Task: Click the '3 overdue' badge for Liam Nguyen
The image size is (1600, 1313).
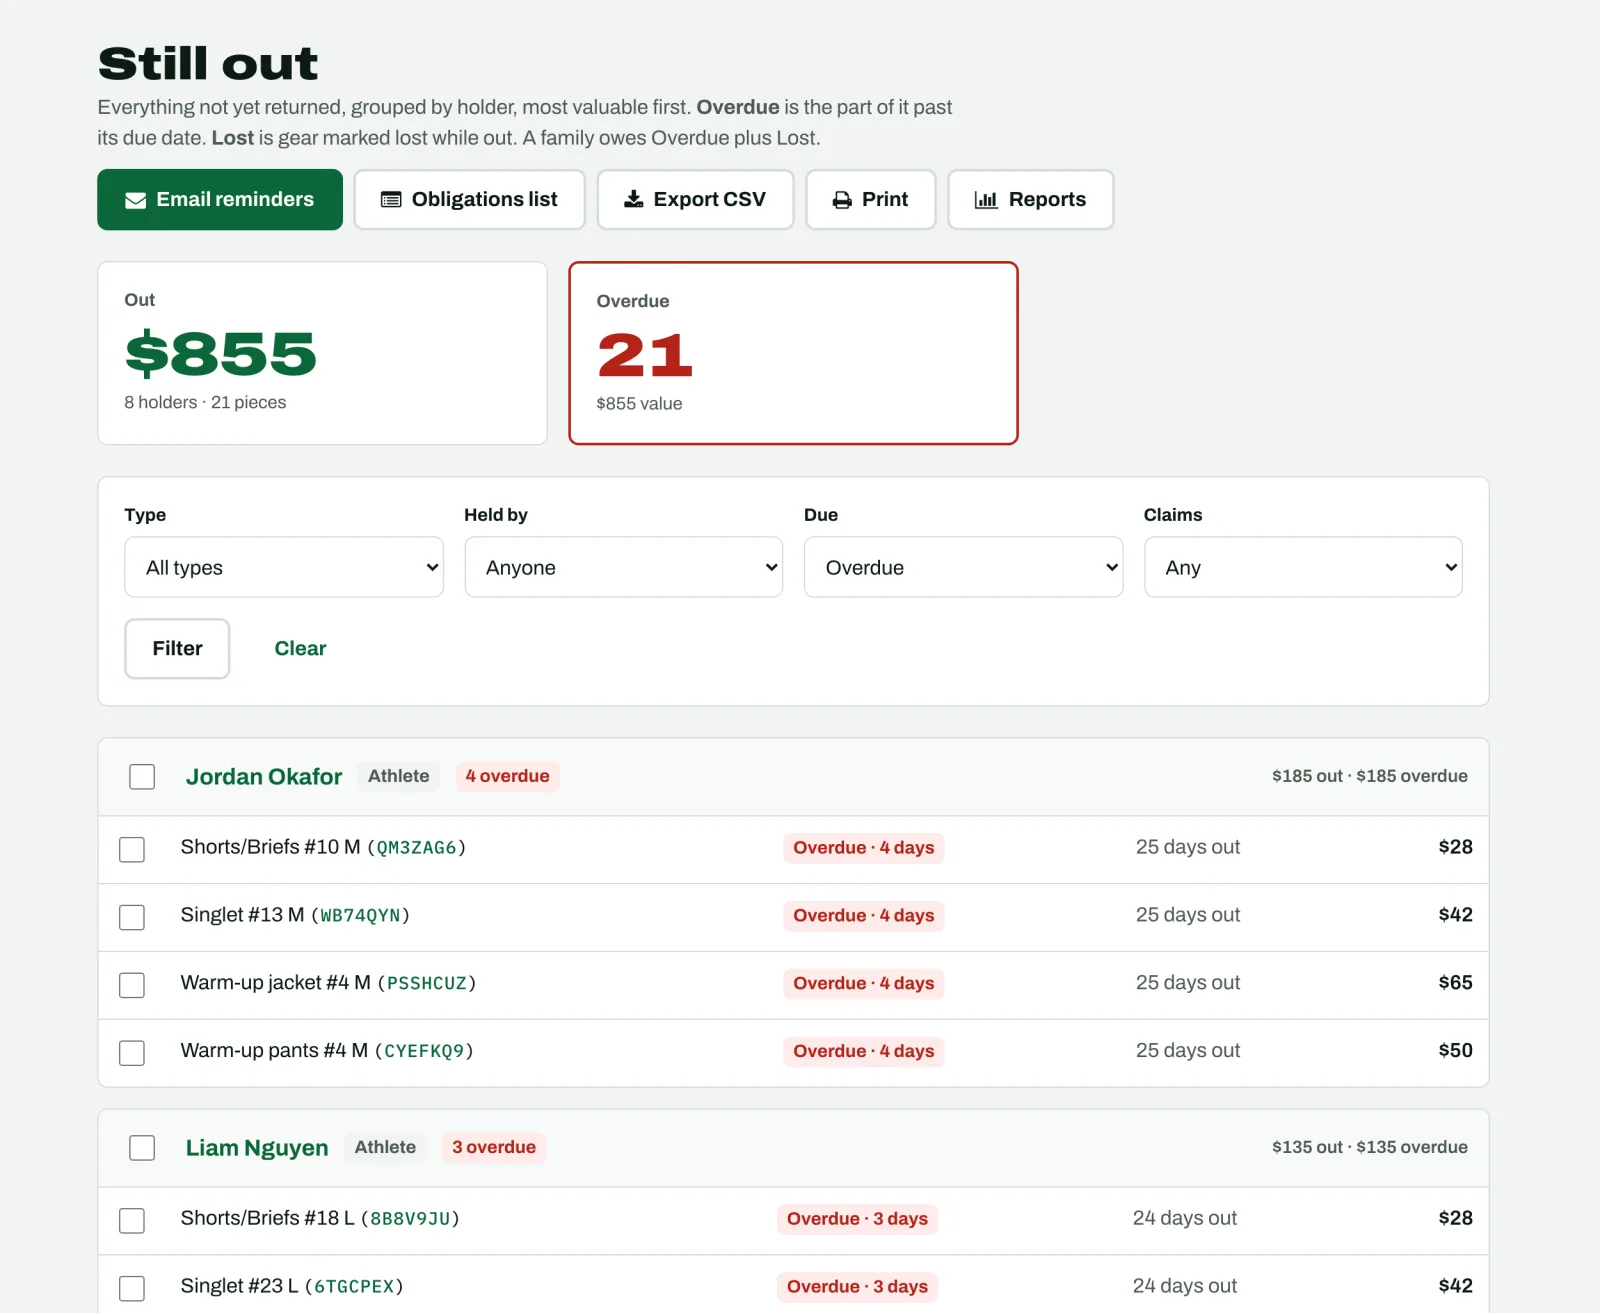Action: pos(494,1147)
